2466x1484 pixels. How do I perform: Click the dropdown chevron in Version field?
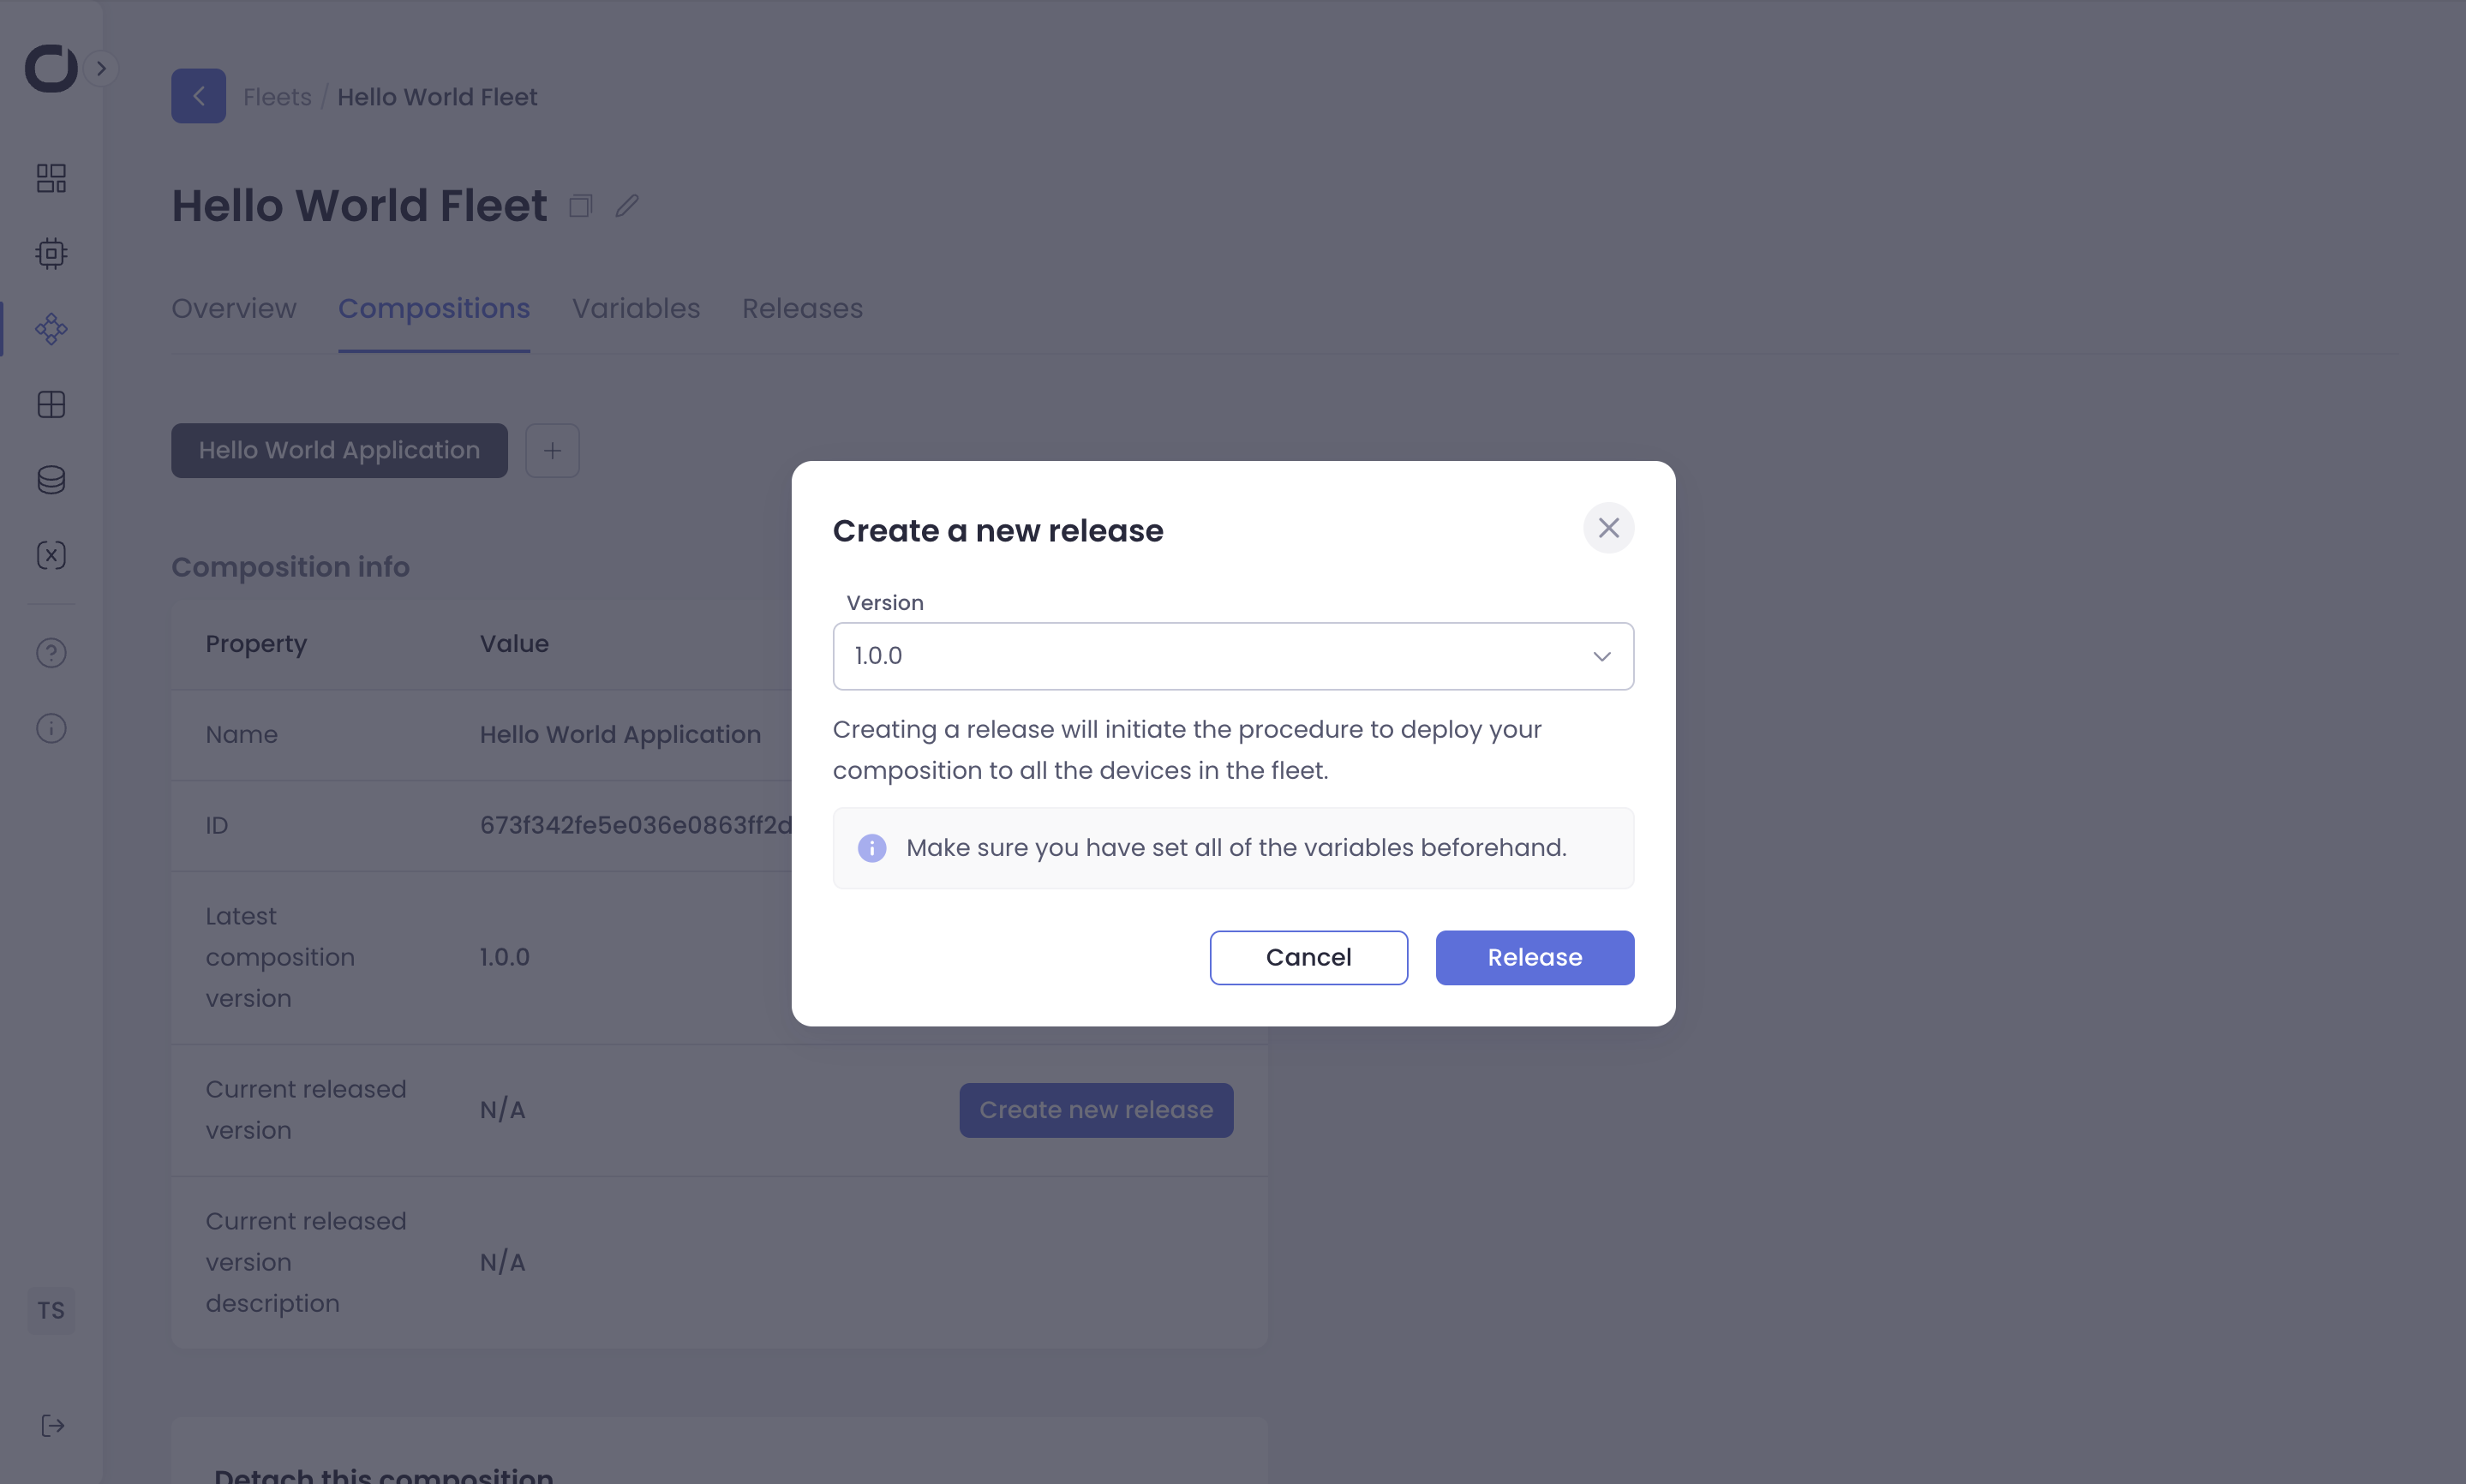[x=1601, y=656]
